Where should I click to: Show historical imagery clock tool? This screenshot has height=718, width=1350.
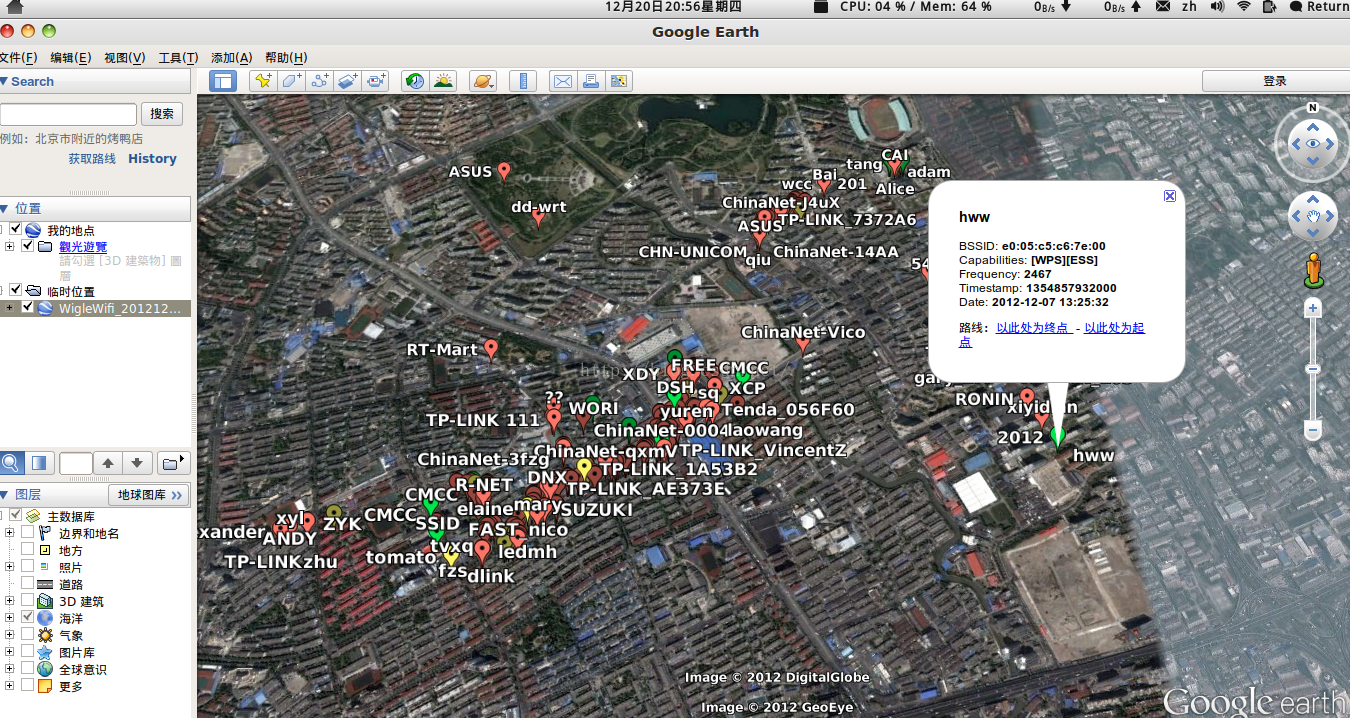tap(415, 81)
